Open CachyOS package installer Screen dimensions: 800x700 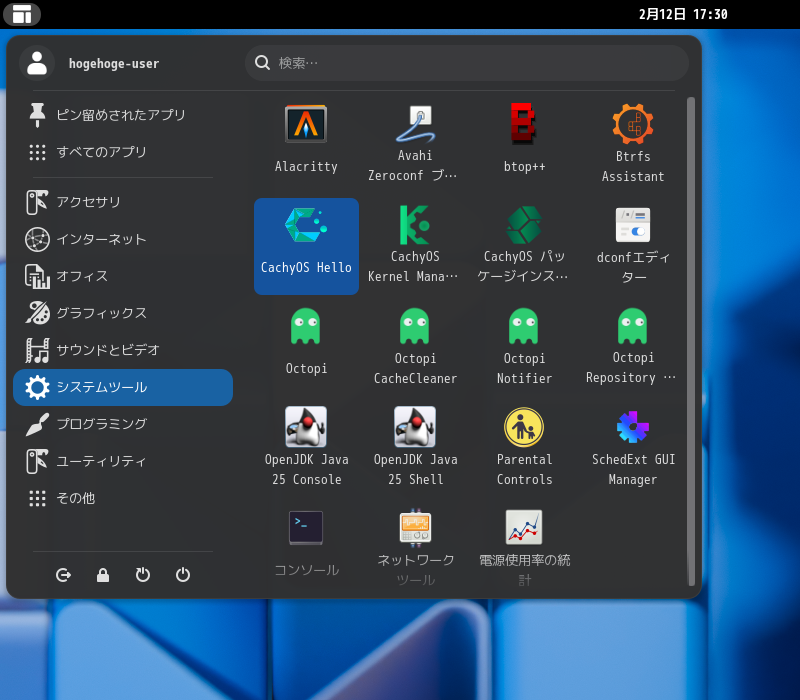524,246
